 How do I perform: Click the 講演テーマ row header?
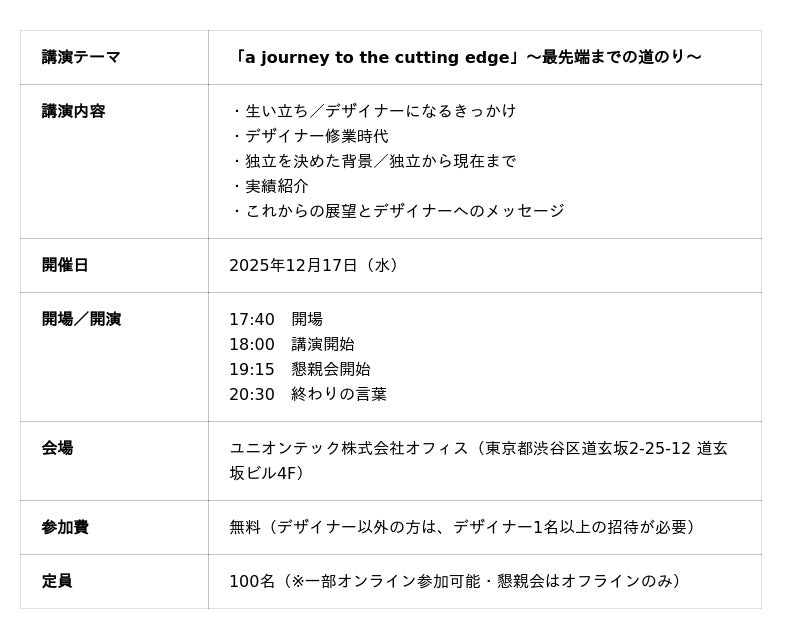coord(81,57)
